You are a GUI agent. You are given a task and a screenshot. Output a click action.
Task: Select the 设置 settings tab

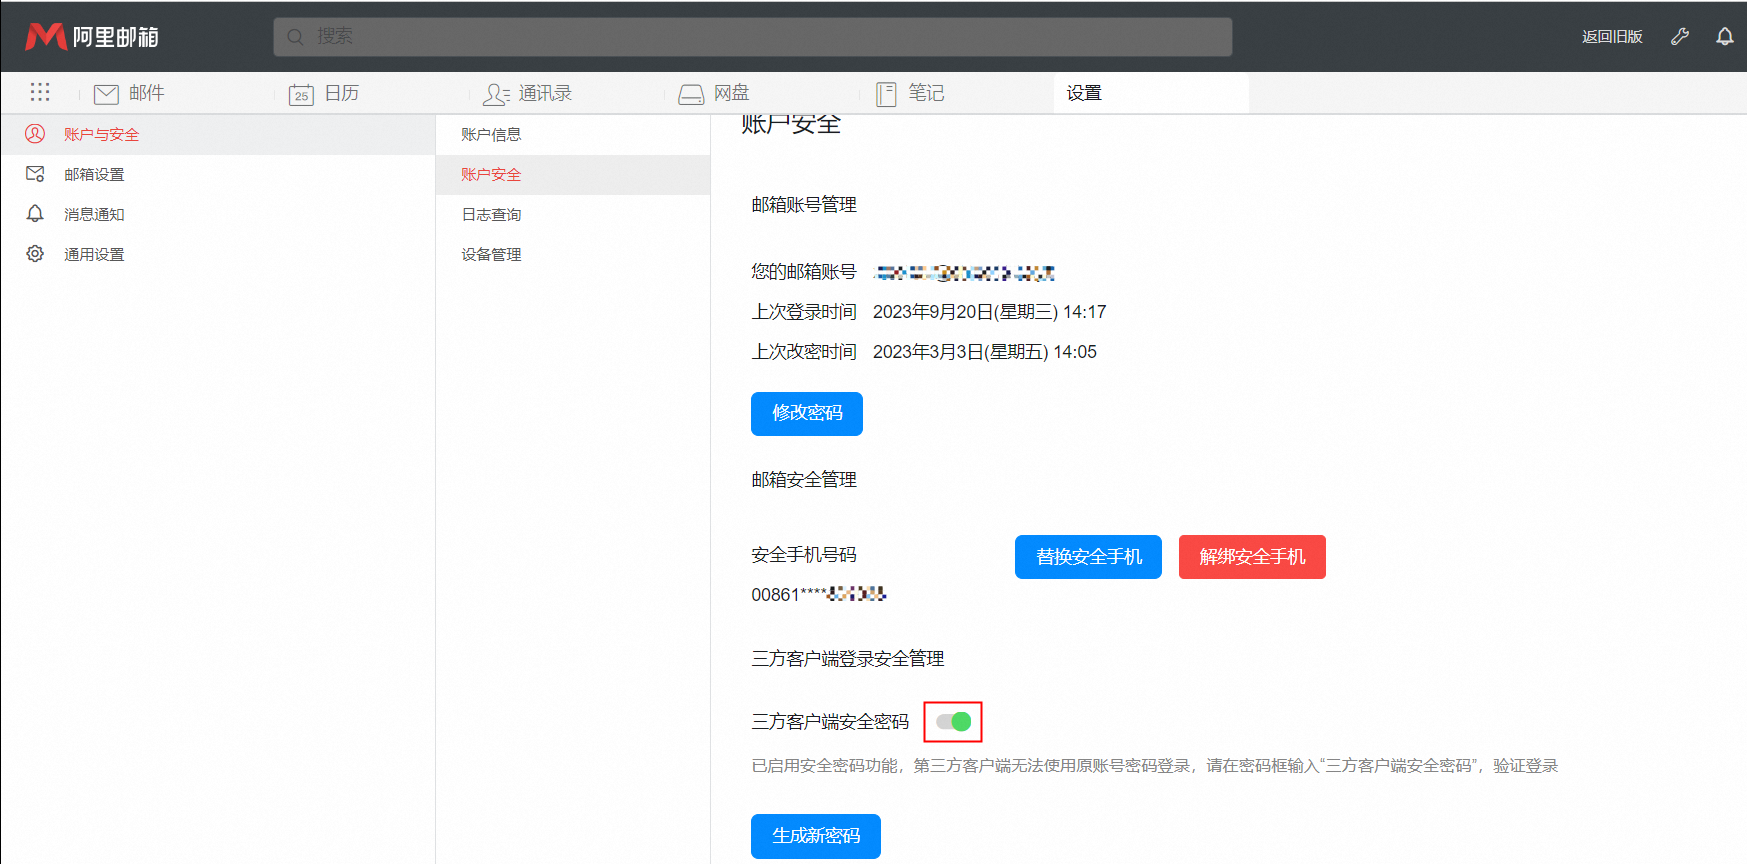(x=1084, y=93)
